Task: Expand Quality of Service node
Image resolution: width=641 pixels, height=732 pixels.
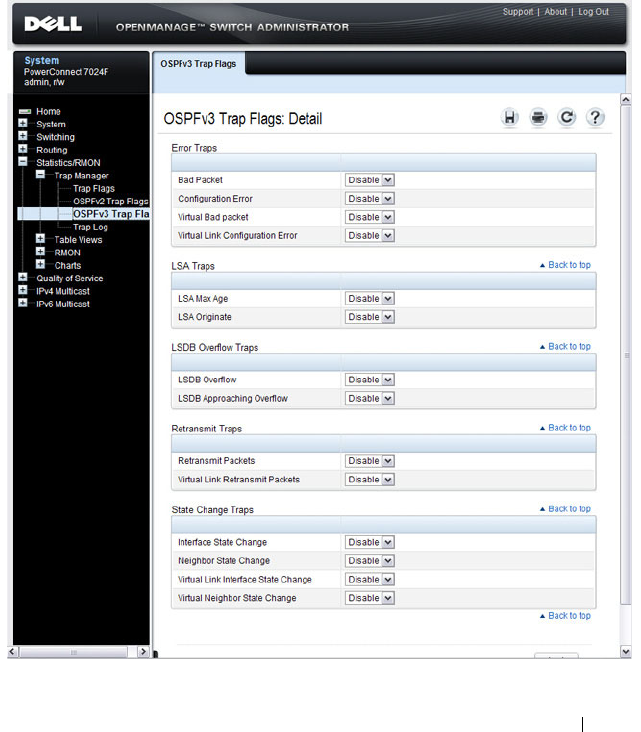Action: tap(22, 277)
